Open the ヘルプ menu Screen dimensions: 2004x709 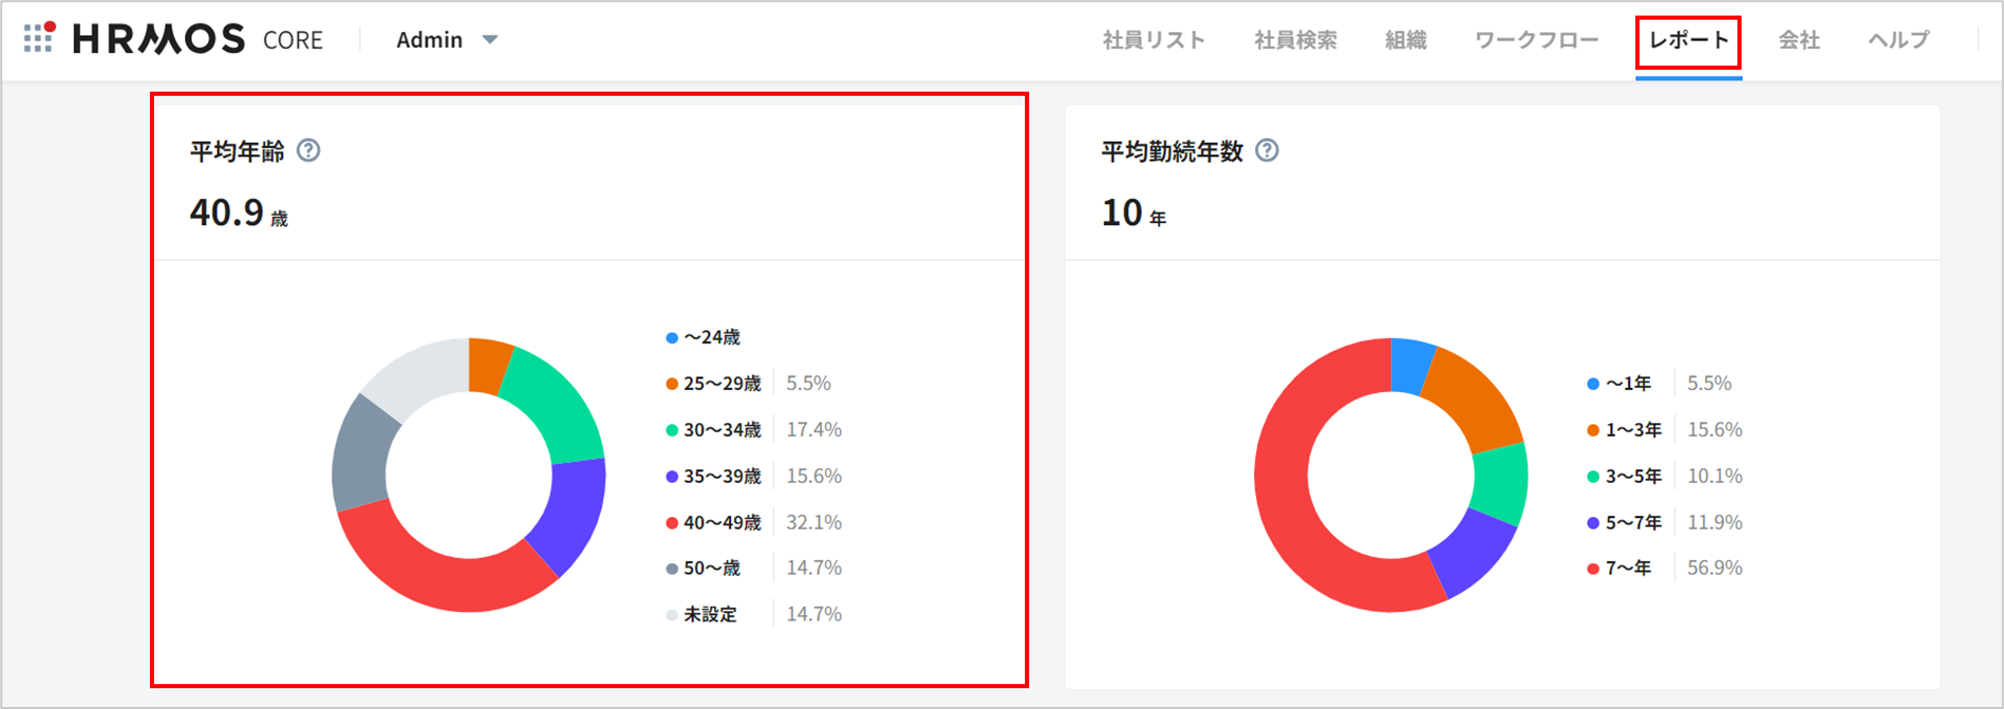click(x=1898, y=40)
